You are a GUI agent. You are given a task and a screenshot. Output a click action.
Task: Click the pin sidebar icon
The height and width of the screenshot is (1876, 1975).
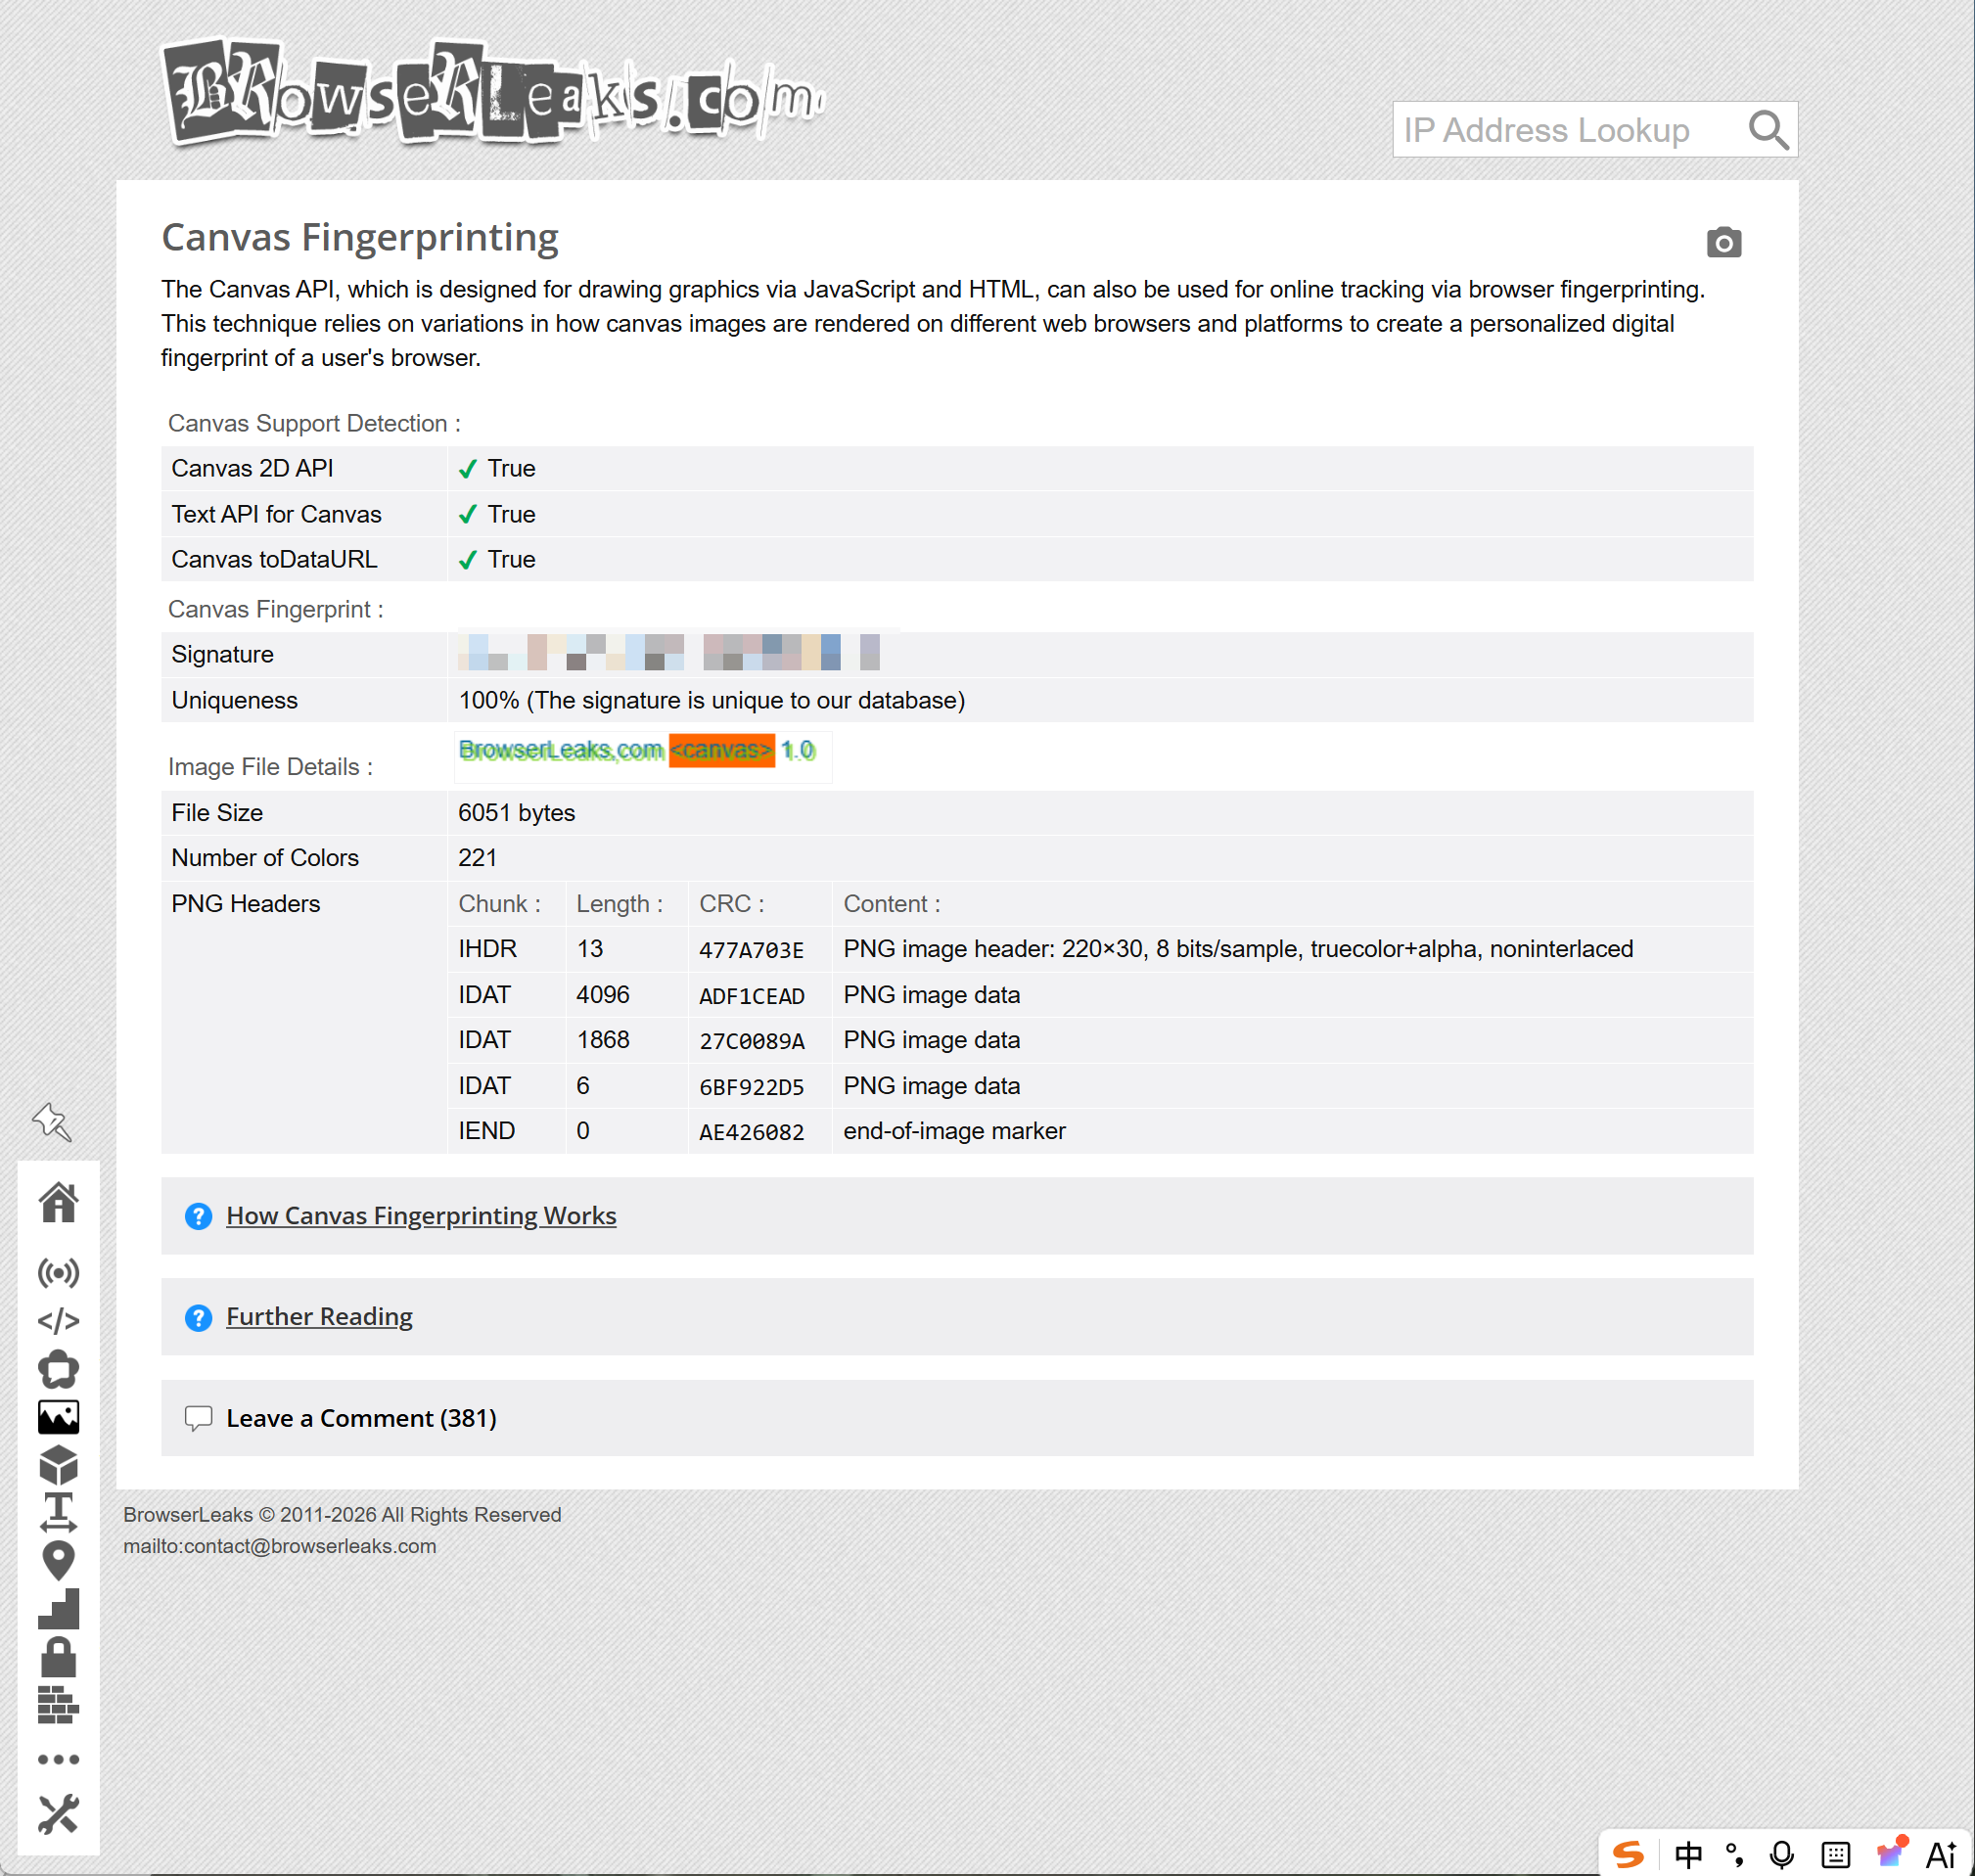click(52, 1122)
